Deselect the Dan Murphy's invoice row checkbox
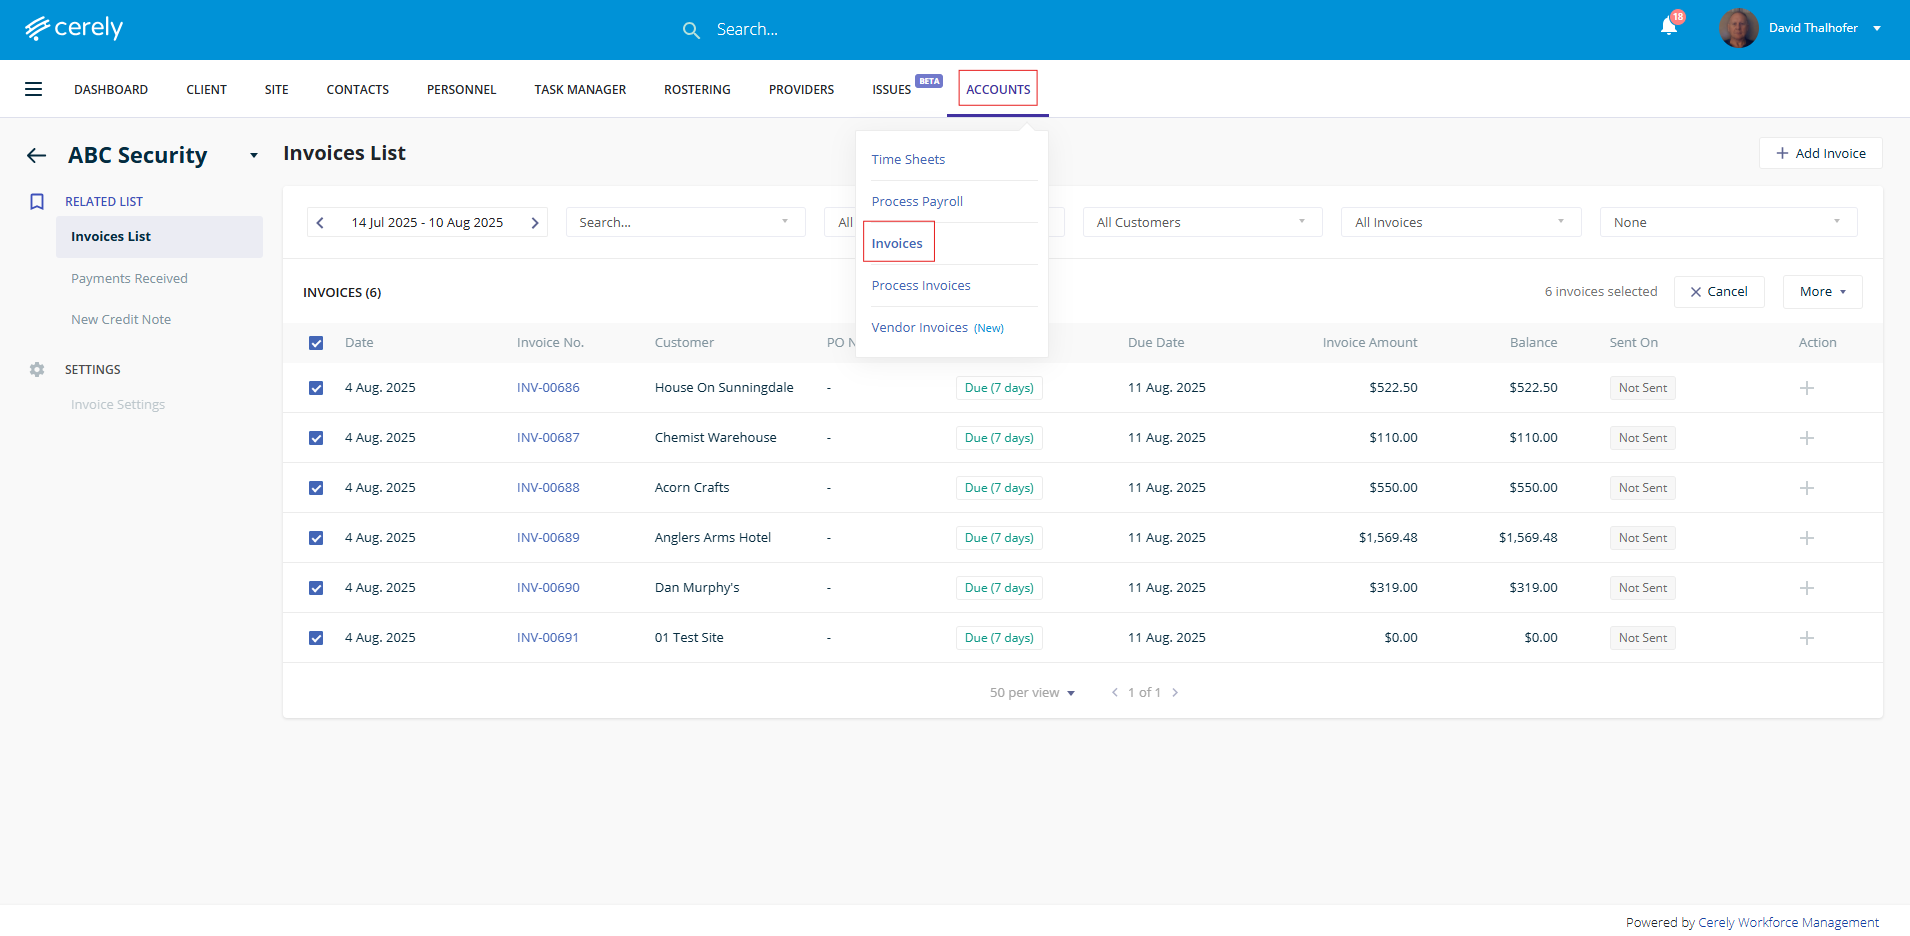Image resolution: width=1910 pixels, height=936 pixels. pyautogui.click(x=316, y=588)
